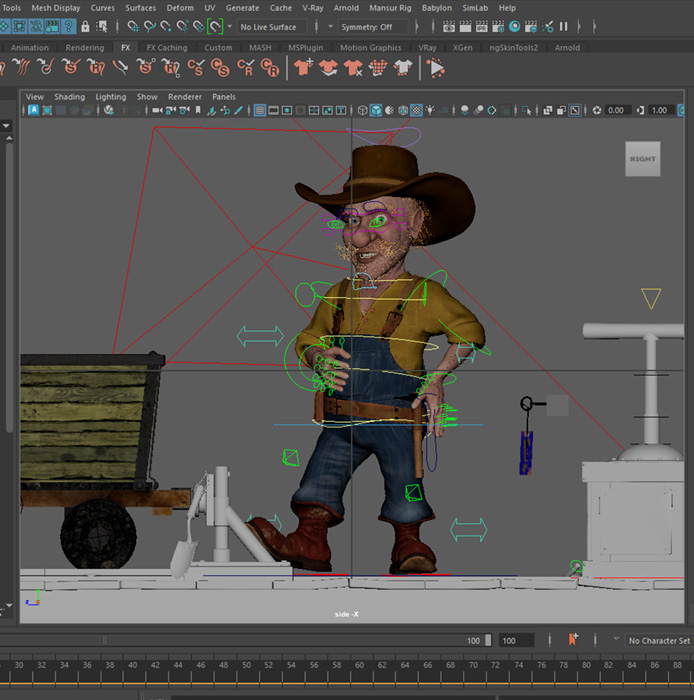
Task: Open the viewport Panels menu
Action: pos(224,97)
